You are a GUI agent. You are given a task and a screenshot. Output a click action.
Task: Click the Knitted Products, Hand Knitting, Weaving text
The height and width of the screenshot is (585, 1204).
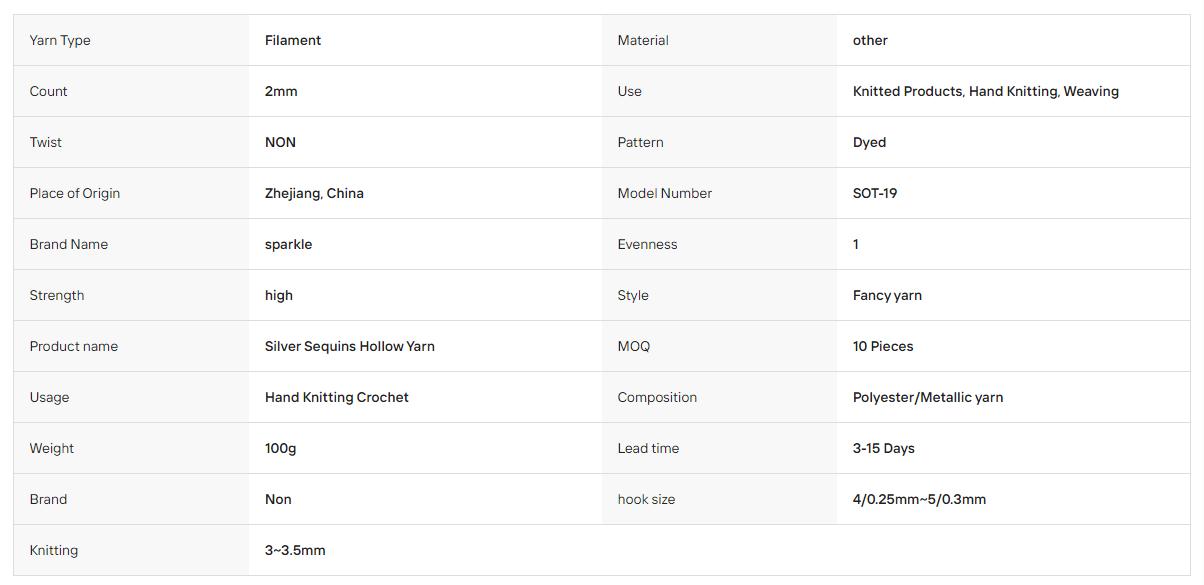click(x=986, y=91)
